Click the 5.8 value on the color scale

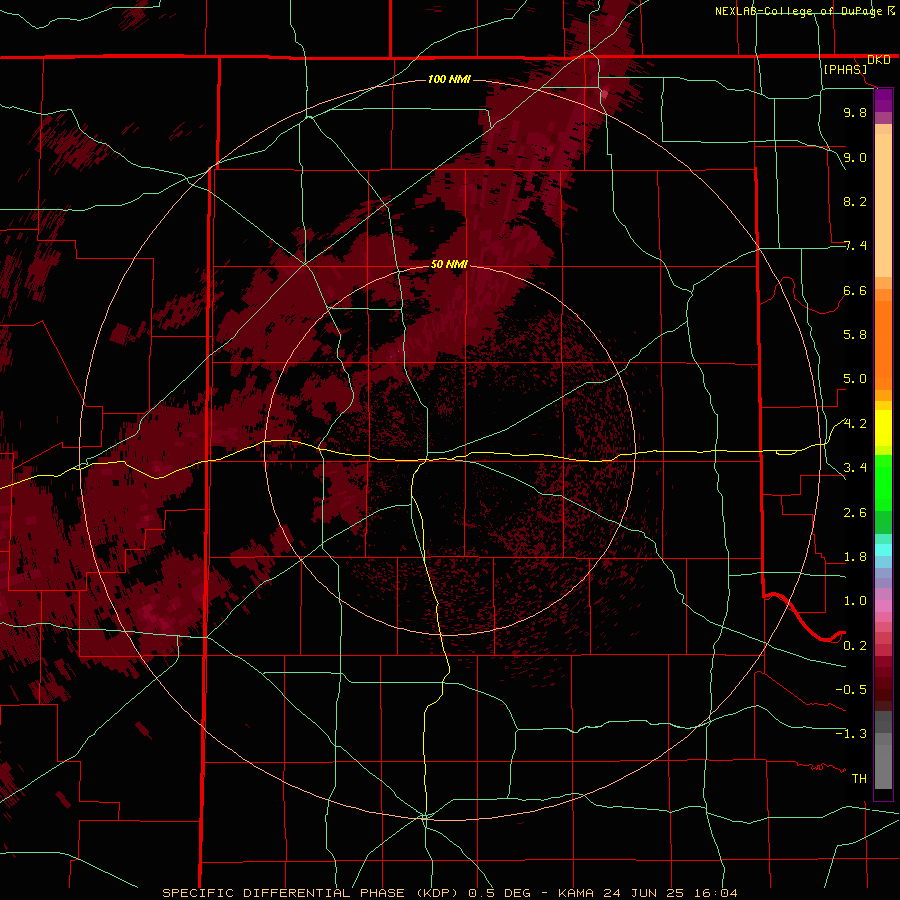pos(855,335)
